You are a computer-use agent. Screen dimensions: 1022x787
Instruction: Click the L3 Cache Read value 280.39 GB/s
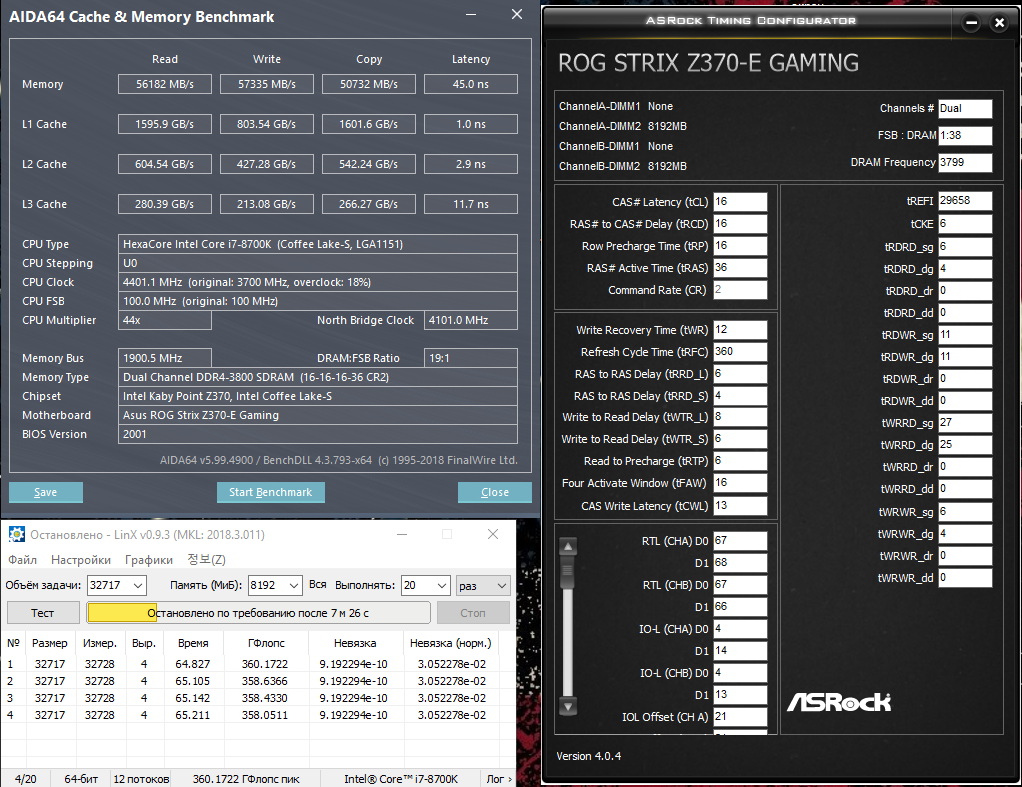tap(165, 204)
